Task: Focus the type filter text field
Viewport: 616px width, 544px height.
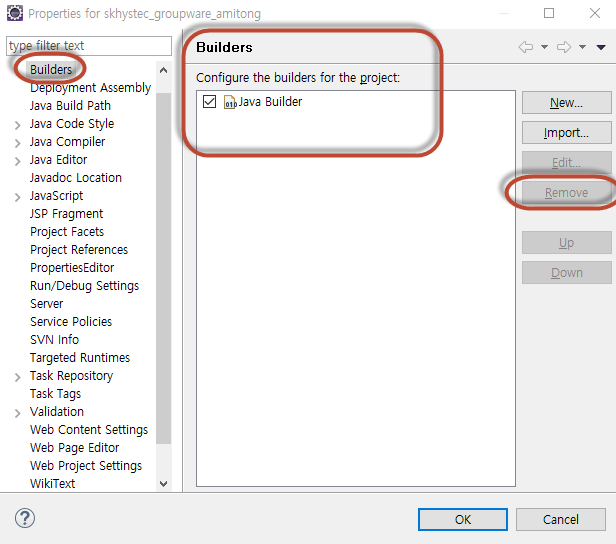Action: tap(89, 46)
